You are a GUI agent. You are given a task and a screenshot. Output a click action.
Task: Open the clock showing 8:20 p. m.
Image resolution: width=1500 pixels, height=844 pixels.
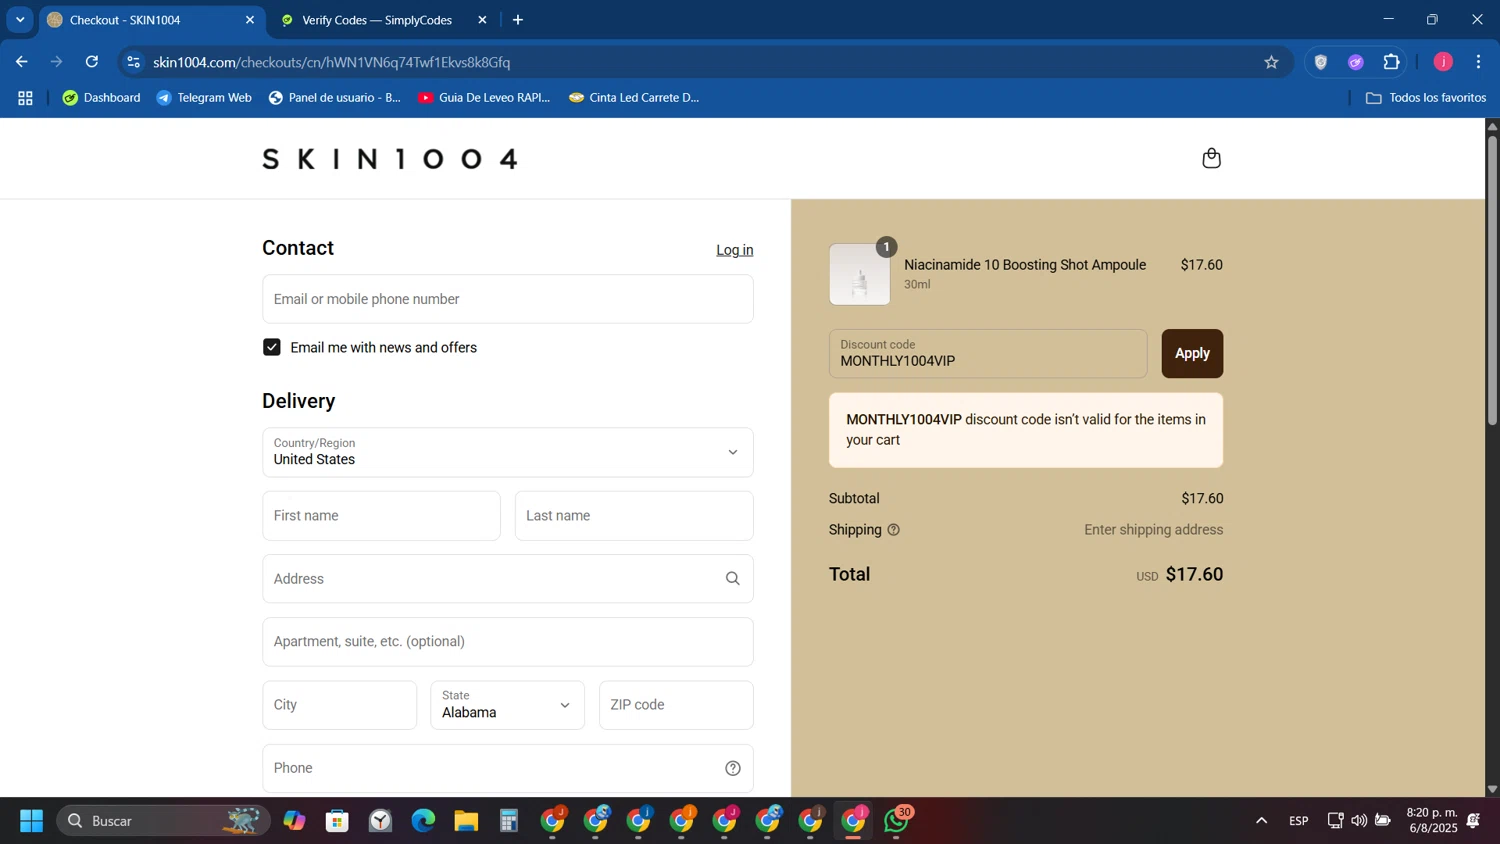pos(1431,821)
